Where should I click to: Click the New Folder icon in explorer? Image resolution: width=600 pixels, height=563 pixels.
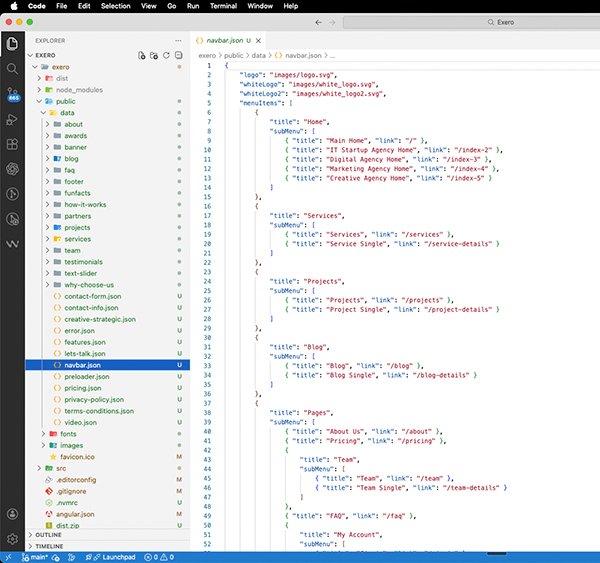tap(154, 55)
